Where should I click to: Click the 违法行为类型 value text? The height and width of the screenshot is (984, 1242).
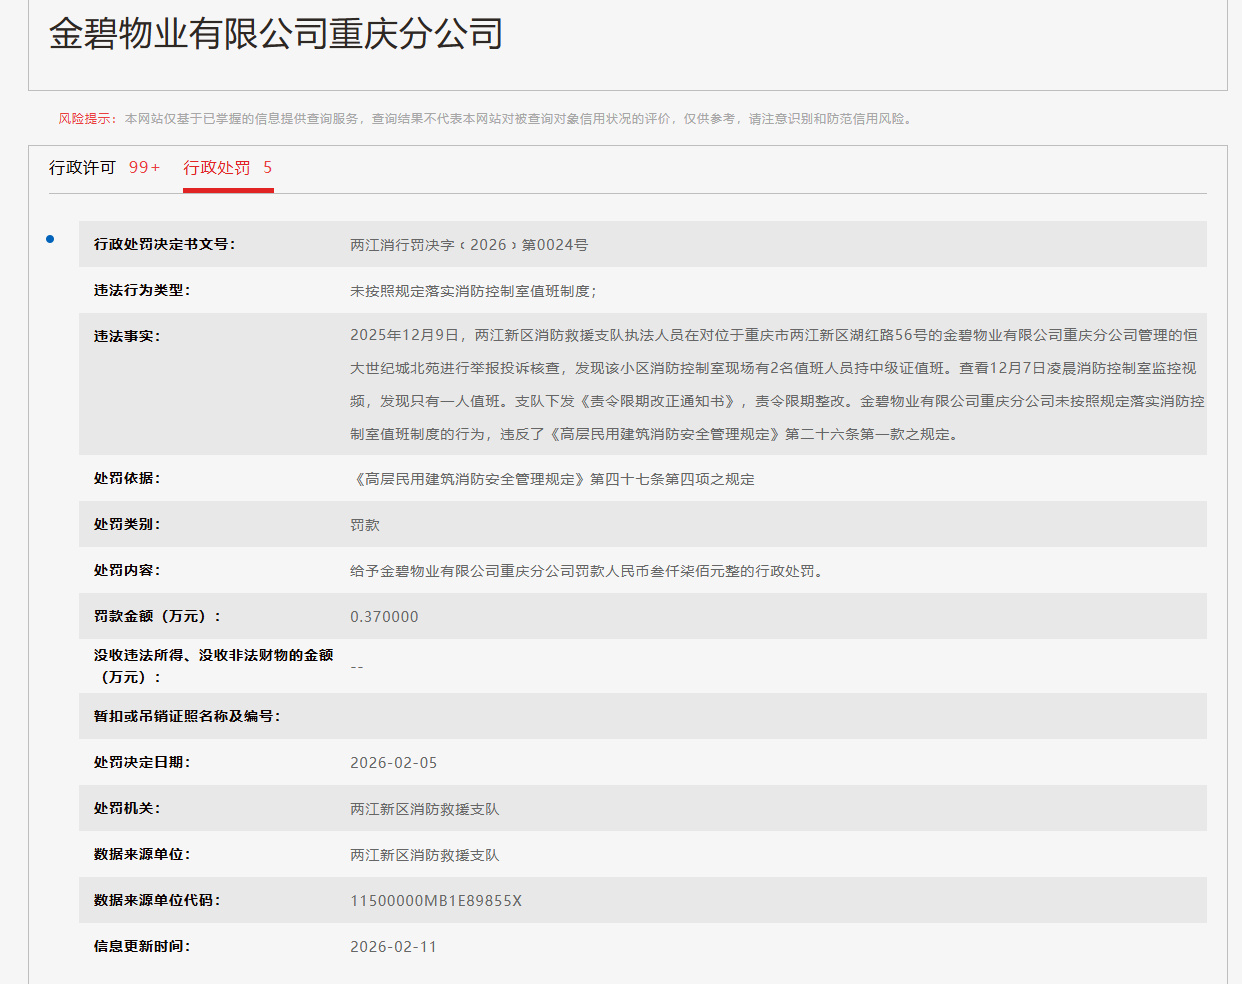pyautogui.click(x=472, y=291)
